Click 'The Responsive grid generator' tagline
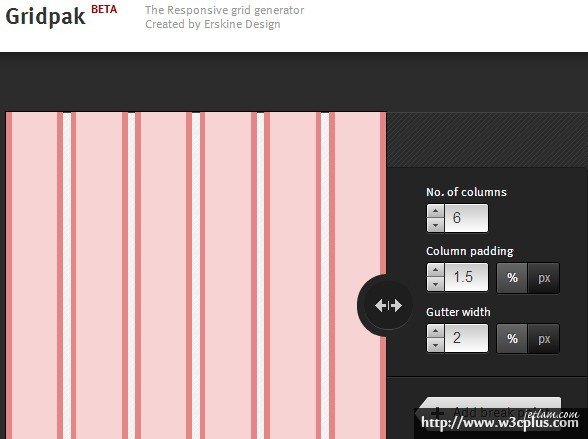 click(225, 10)
